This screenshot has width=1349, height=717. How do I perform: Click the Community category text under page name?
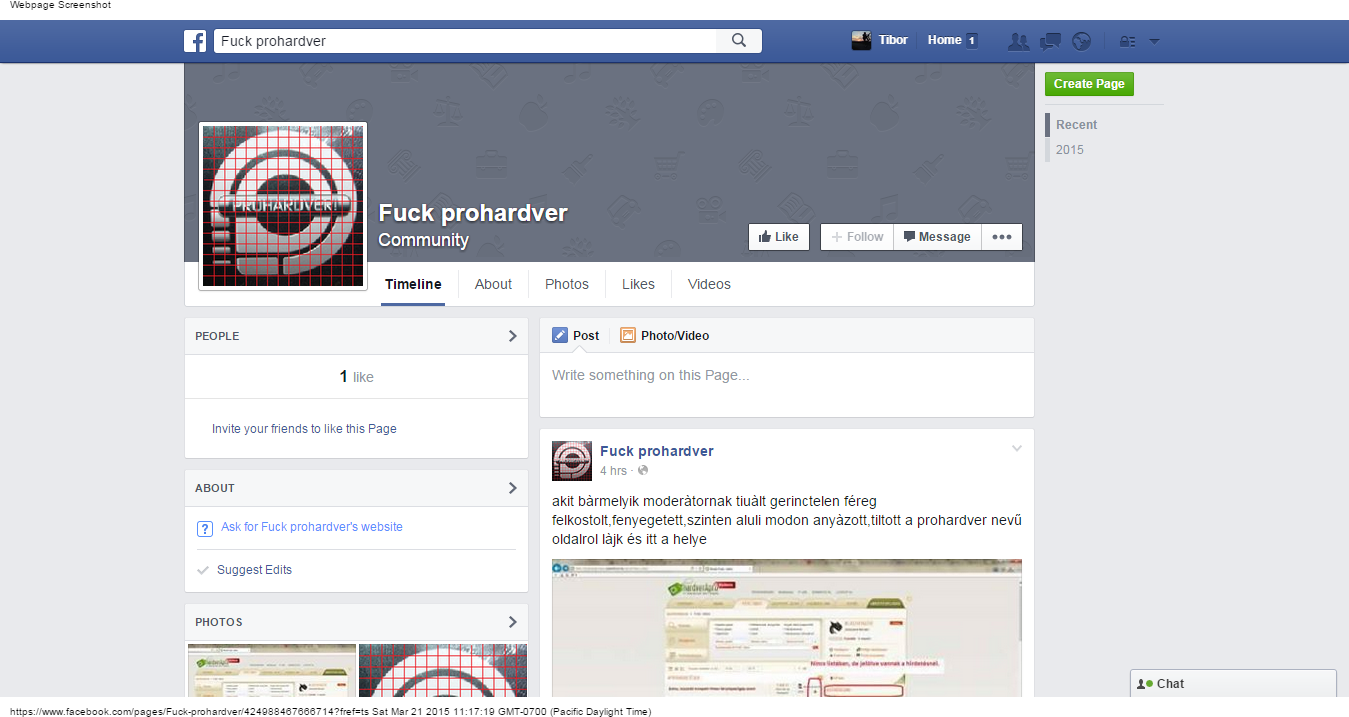tap(423, 240)
